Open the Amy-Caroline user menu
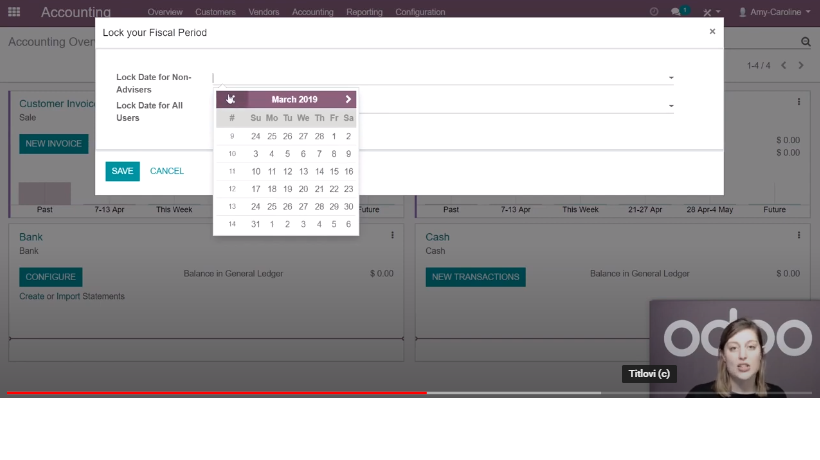This screenshot has width=820, height=460. click(775, 12)
